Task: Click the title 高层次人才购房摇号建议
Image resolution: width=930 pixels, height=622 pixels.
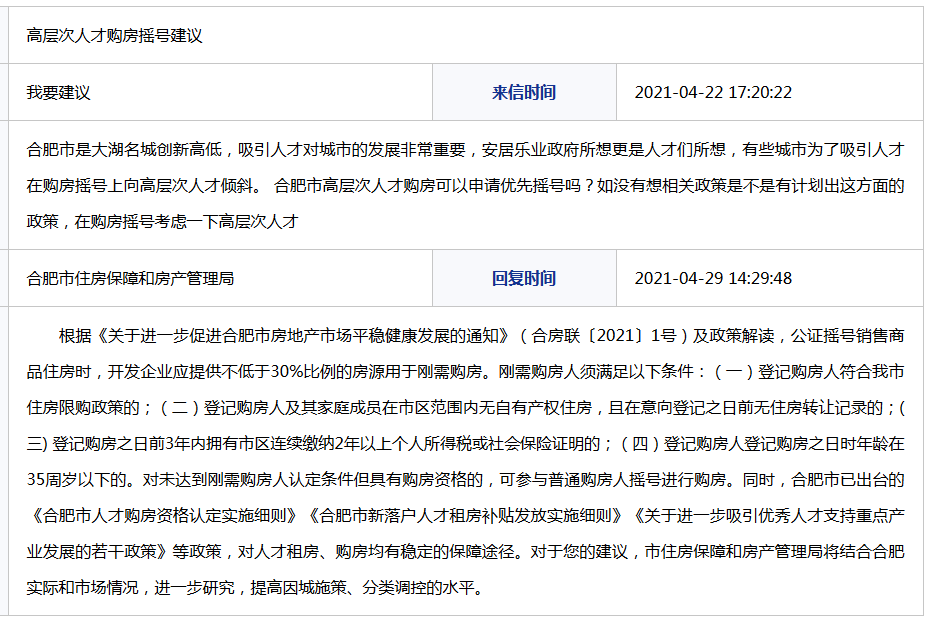Action: pyautogui.click(x=114, y=36)
